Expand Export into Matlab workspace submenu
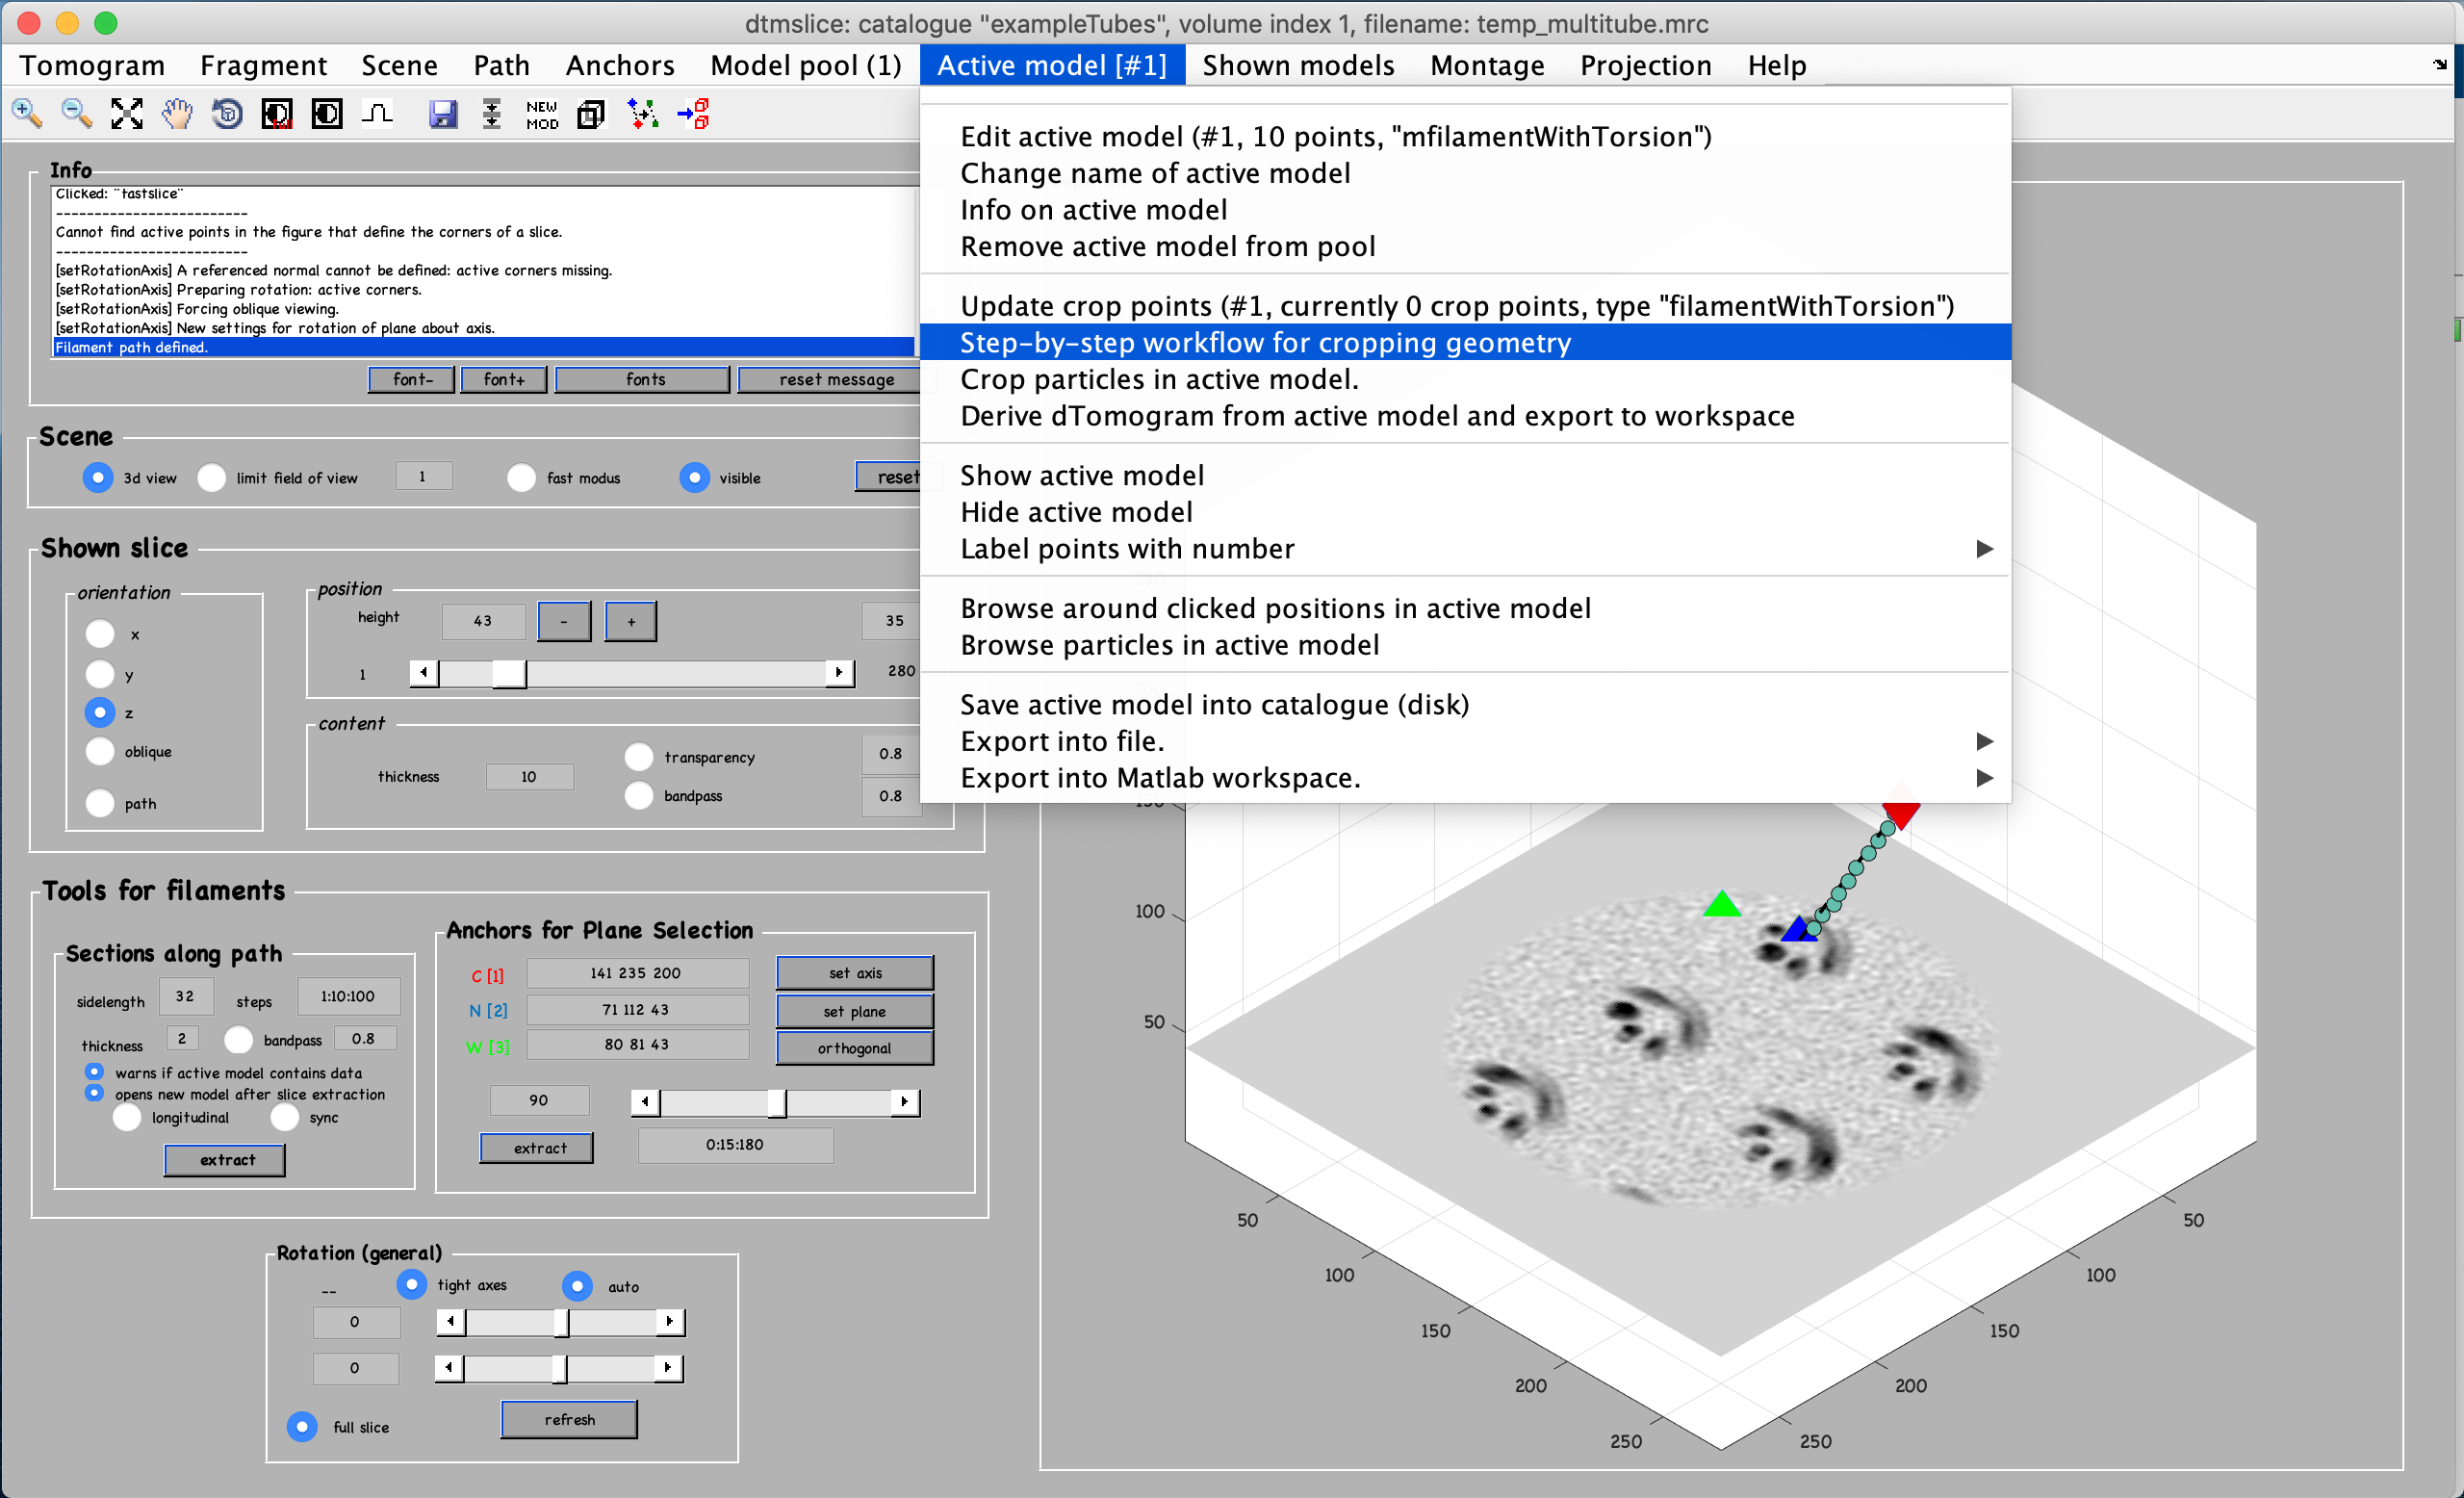2464x1498 pixels. (x=1465, y=778)
